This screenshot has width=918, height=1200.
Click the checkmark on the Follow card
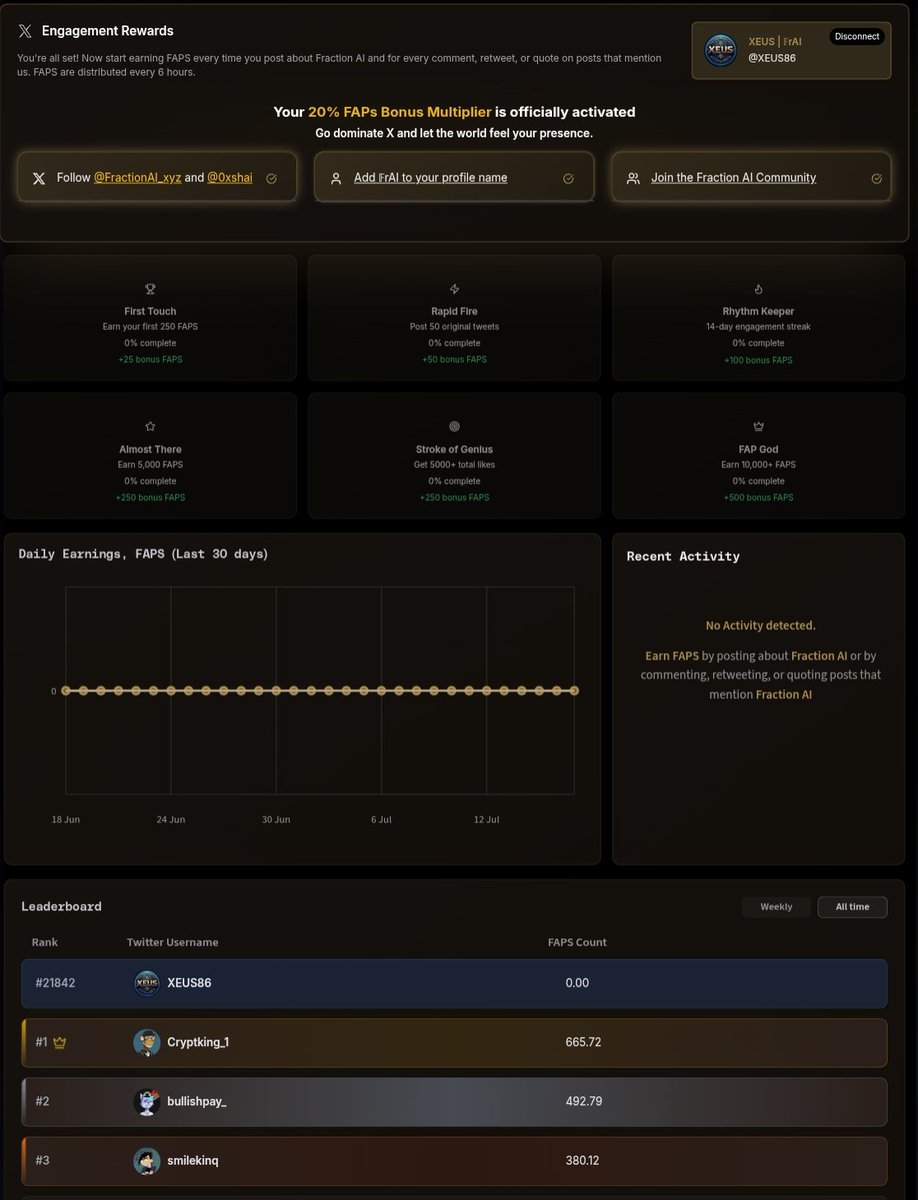[272, 178]
